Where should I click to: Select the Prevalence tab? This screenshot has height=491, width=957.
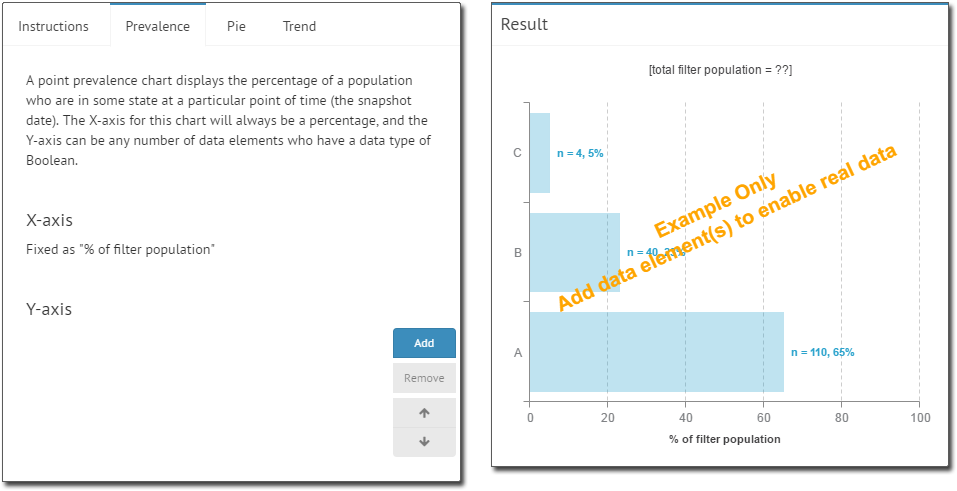(x=157, y=26)
